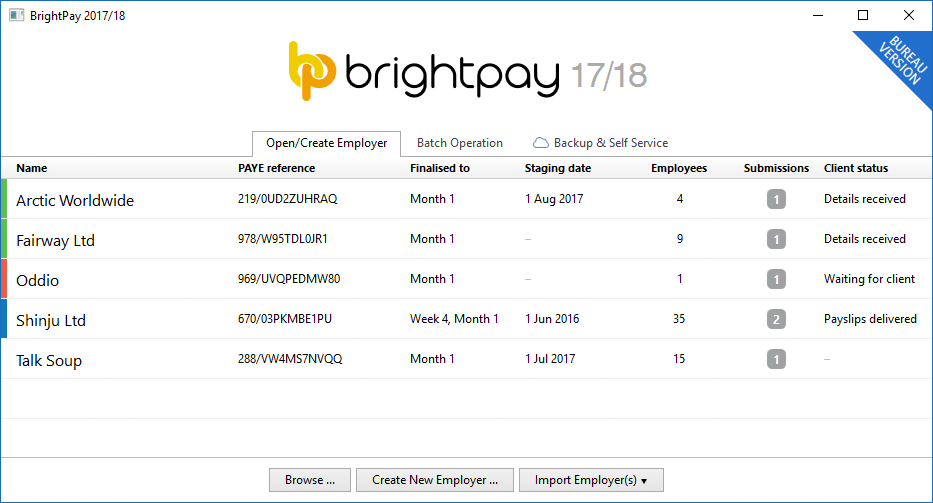Open submissions badge for Oddio
This screenshot has height=503, width=933.
tap(776, 279)
